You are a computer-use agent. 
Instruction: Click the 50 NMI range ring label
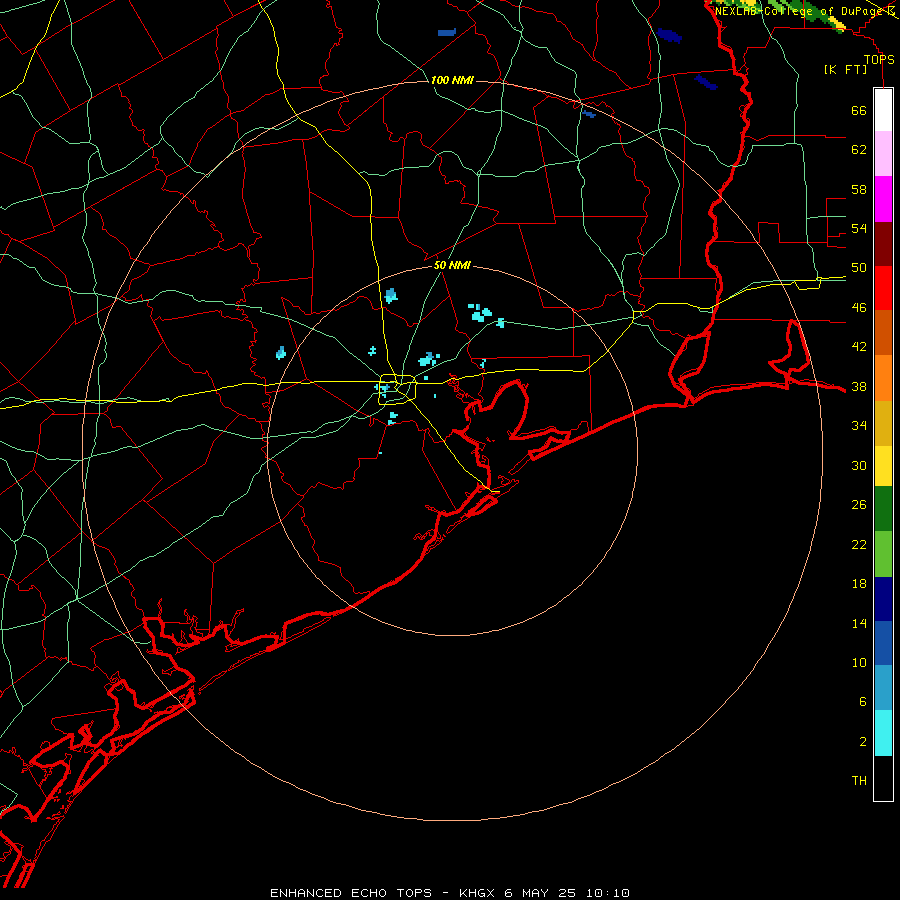coord(452,265)
